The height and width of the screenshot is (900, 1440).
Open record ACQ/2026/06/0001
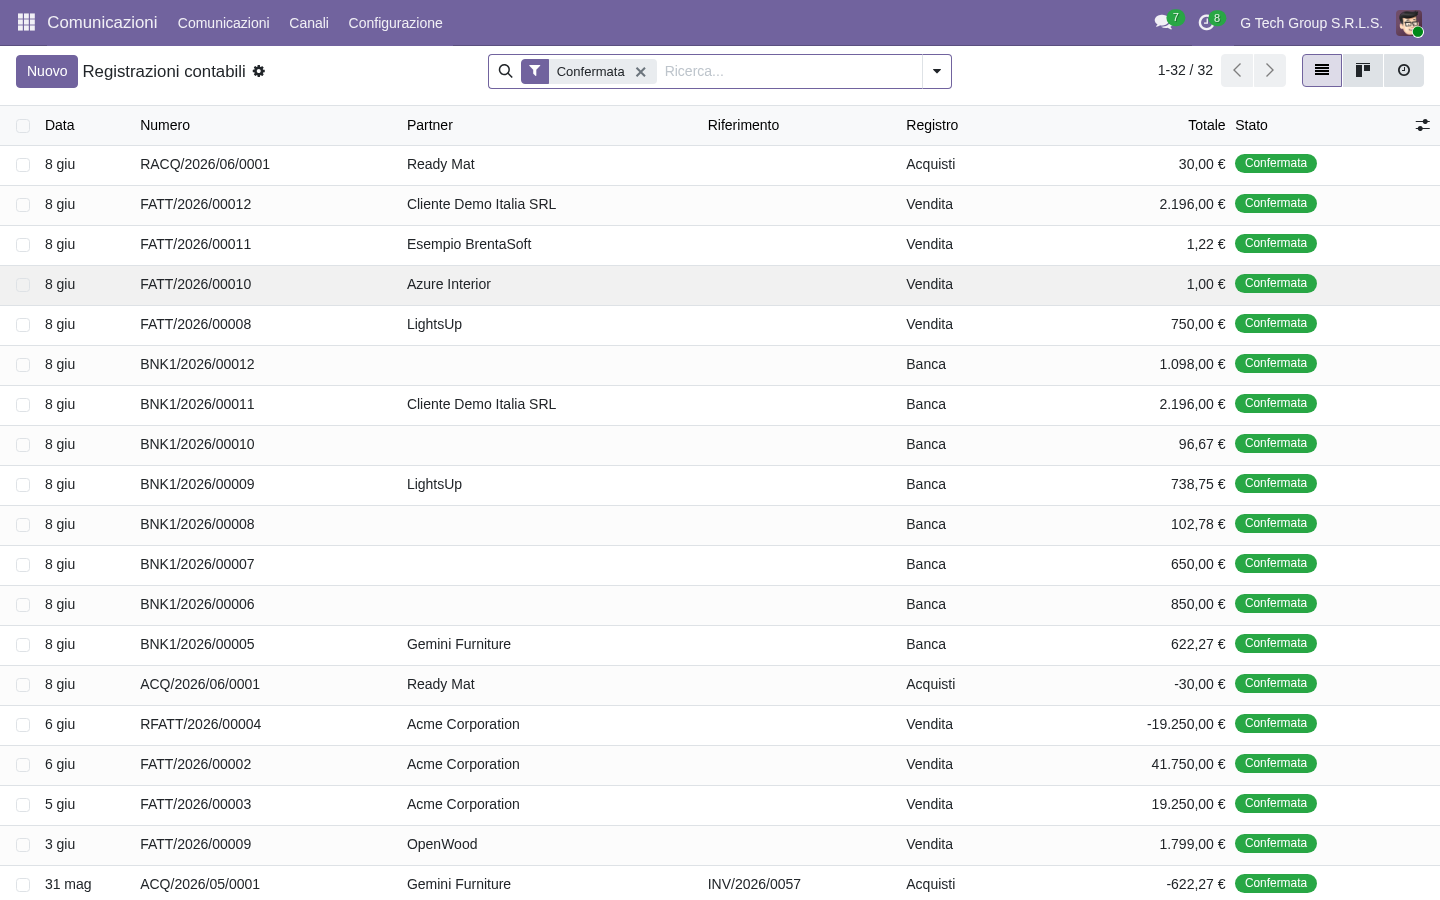(200, 684)
